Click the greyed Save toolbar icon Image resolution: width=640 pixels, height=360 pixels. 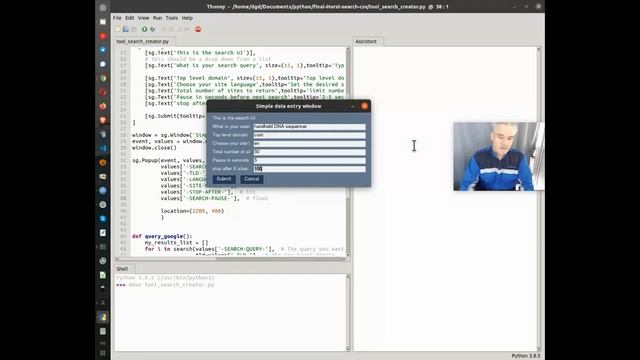coord(133,29)
